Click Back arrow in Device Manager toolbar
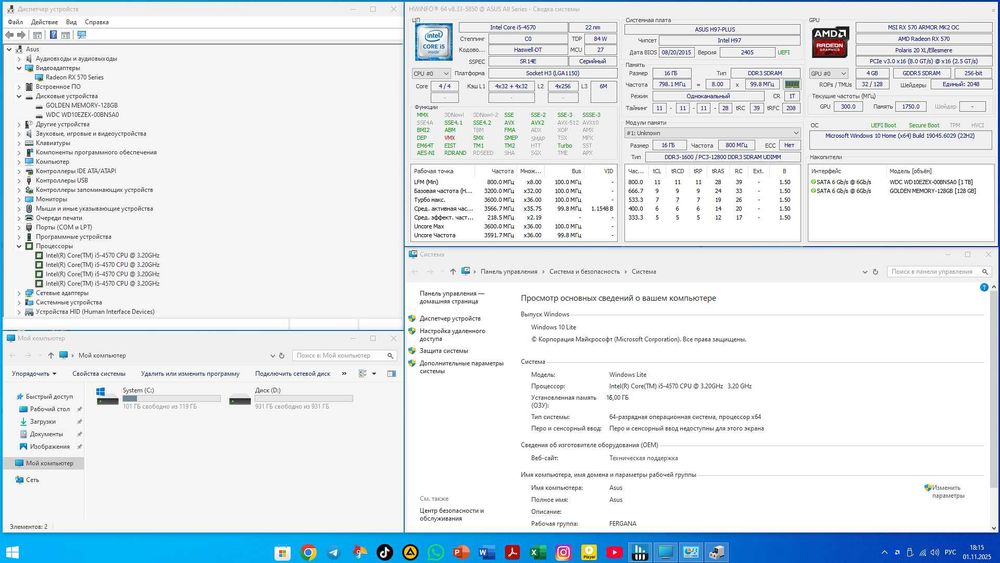 pyautogui.click(x=9, y=35)
